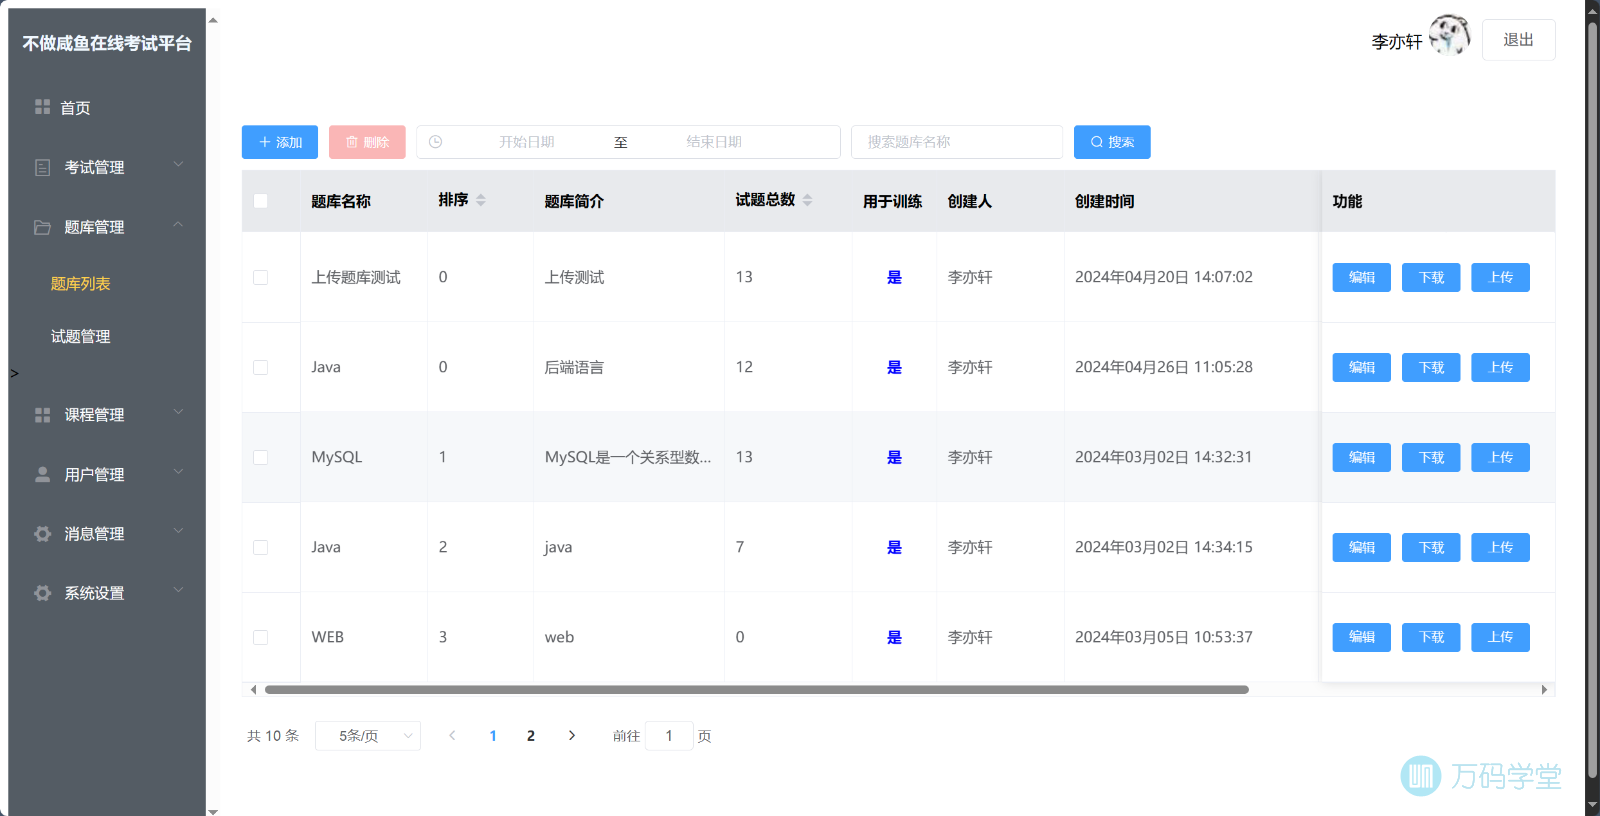This screenshot has width=1600, height=816.
Task: Click the 开始日期 date field
Action: tap(526, 142)
